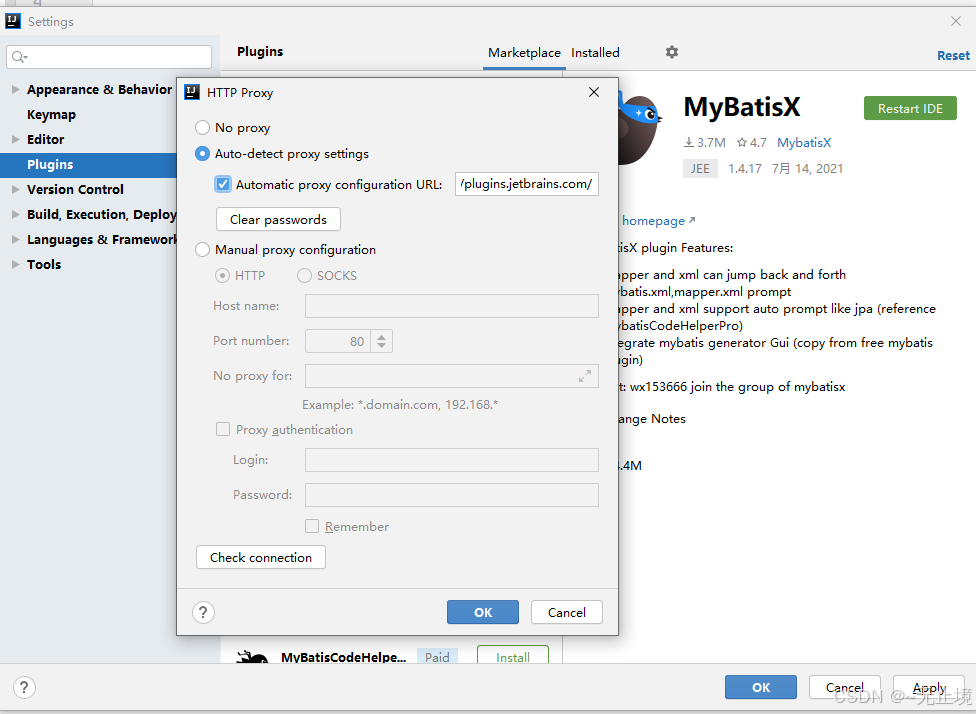Expand Build, Execution, Deployment node
This screenshot has width=976, height=714.
pyautogui.click(x=16, y=214)
